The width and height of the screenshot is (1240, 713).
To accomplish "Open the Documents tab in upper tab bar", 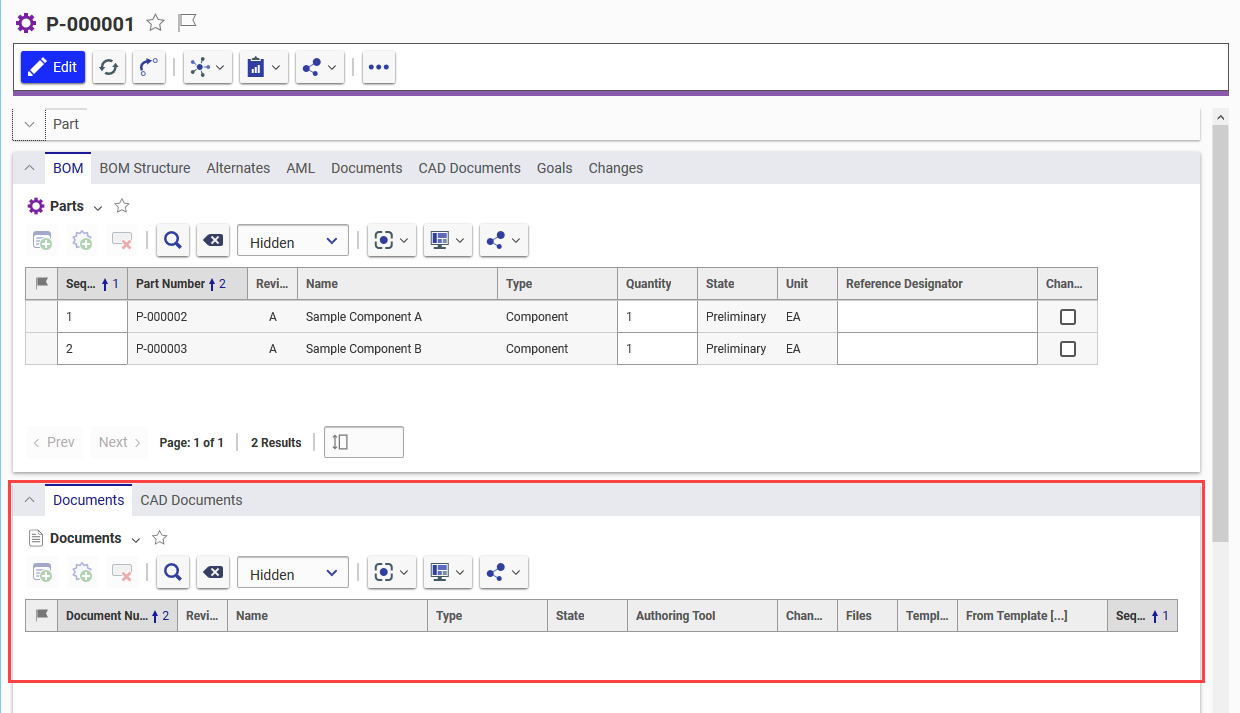I will click(366, 168).
